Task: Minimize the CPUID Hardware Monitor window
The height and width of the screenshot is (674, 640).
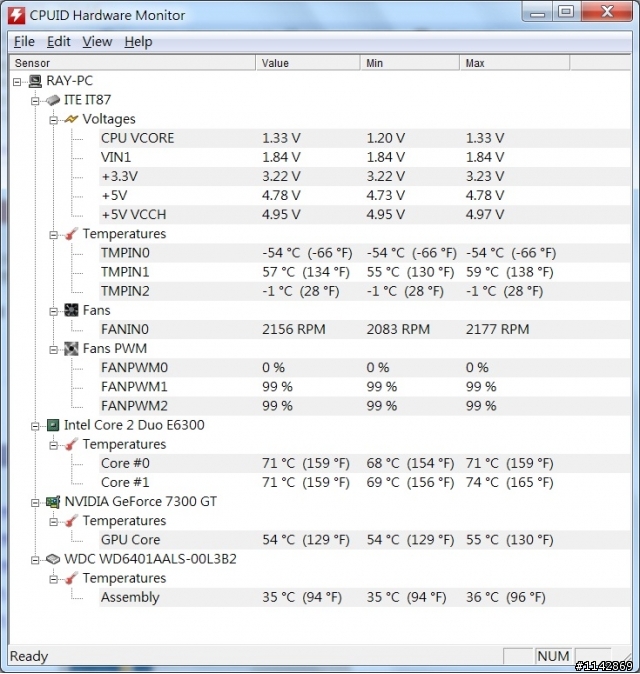Action: tap(537, 12)
